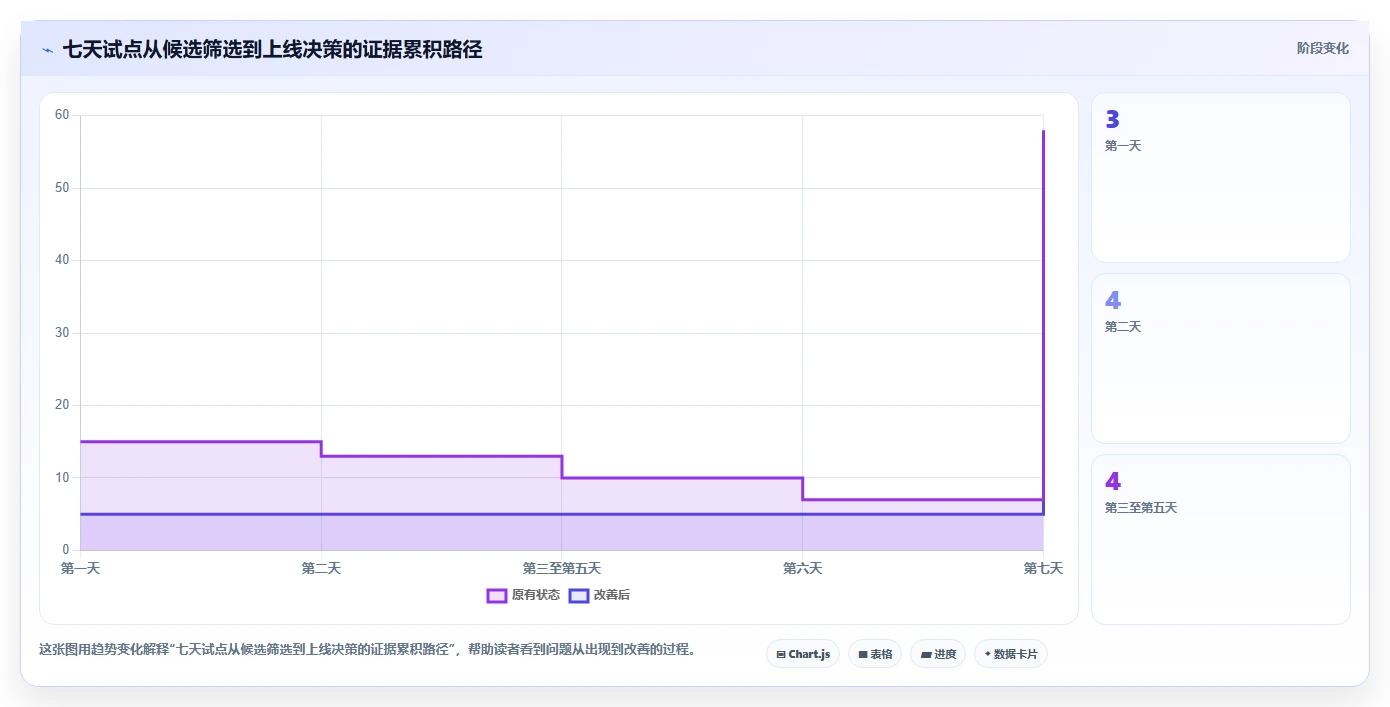1390x707 pixels.
Task: Click the sparkle icon in 数据卡片 chip
Action: pyautogui.click(x=987, y=654)
